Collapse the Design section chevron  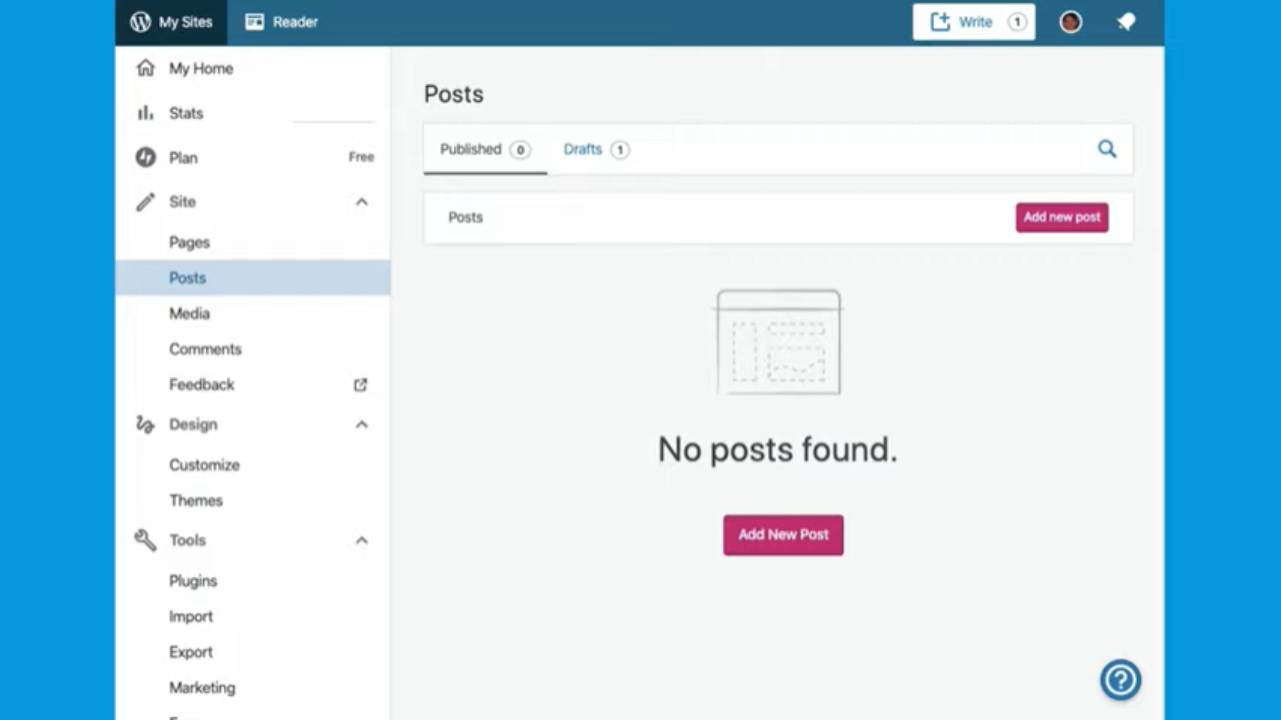click(x=361, y=425)
